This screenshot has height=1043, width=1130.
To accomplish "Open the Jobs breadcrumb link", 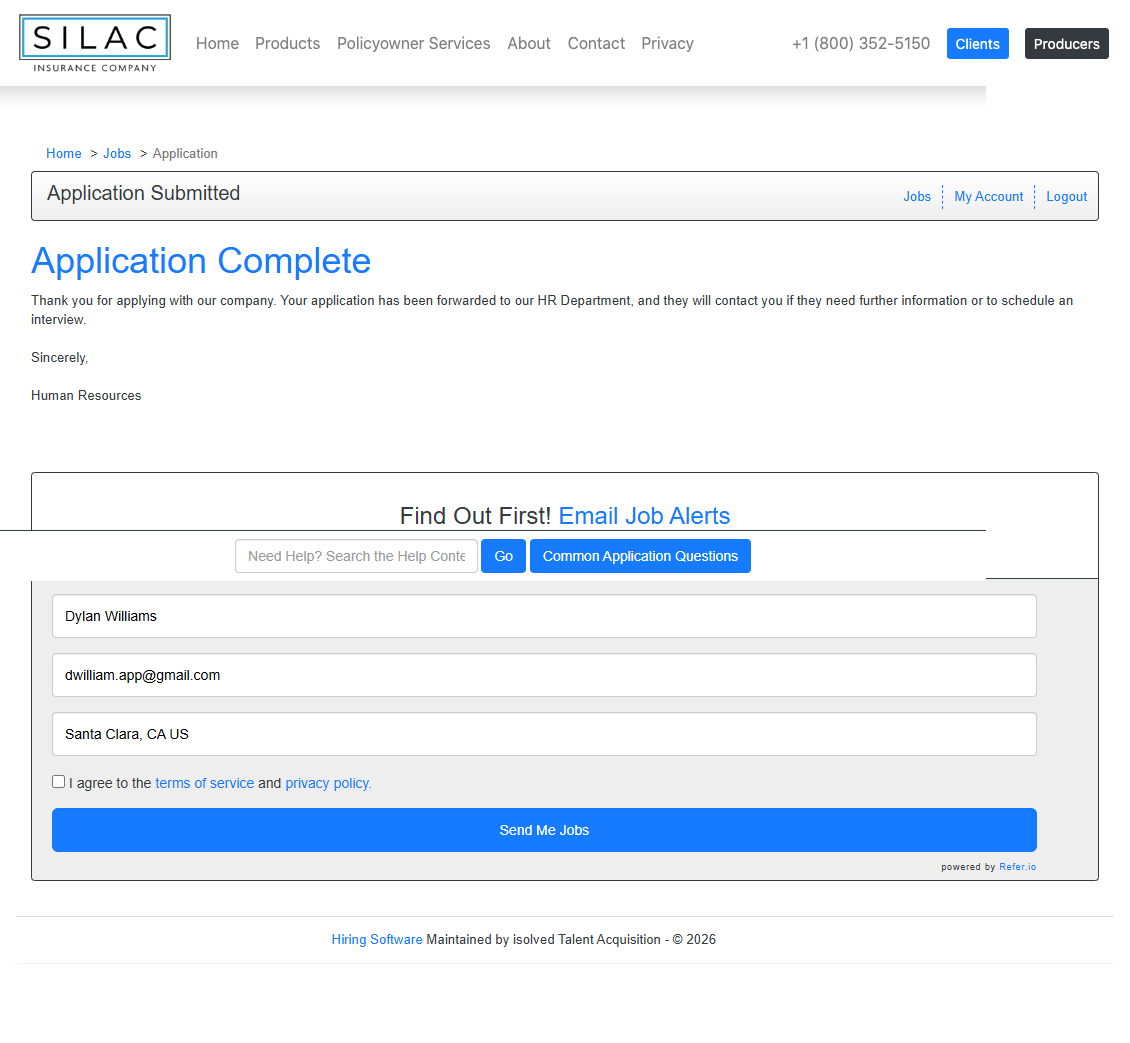I will click(x=117, y=153).
